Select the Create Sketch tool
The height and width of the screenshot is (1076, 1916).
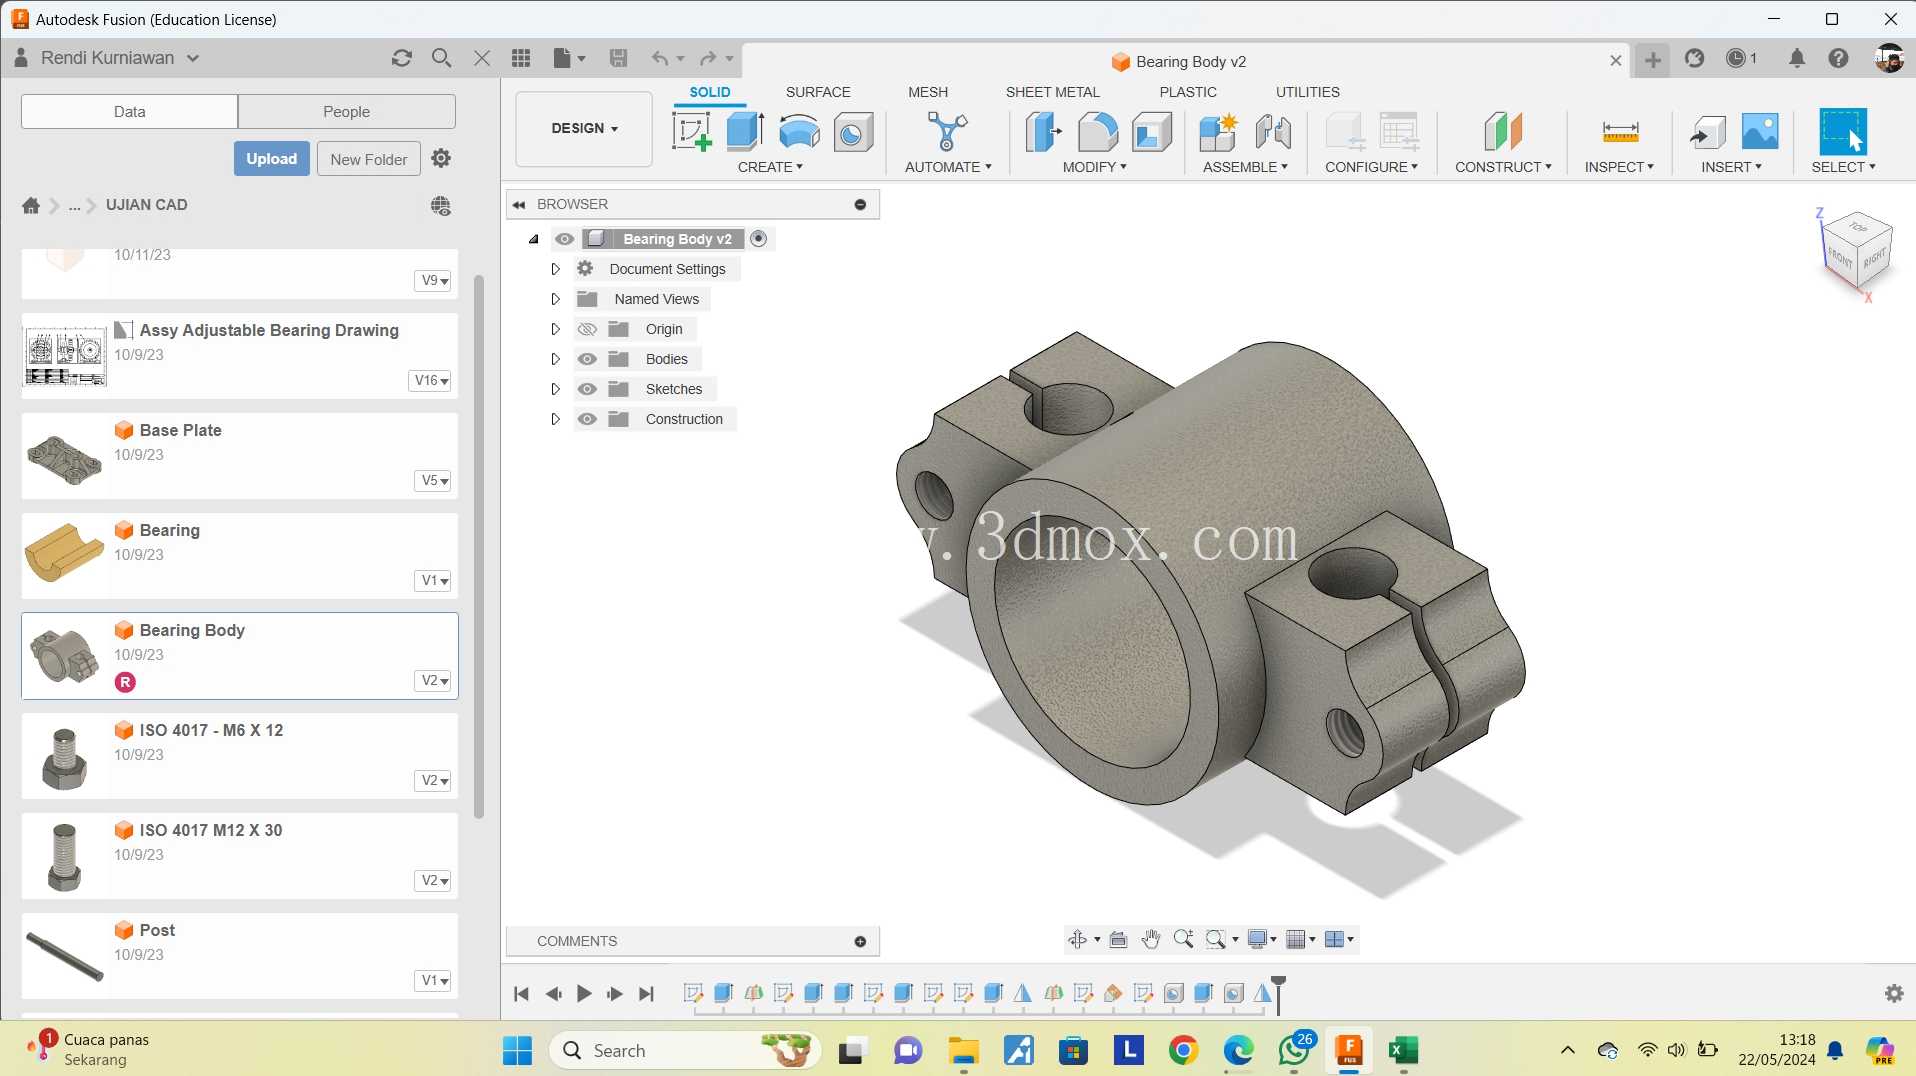coord(691,131)
